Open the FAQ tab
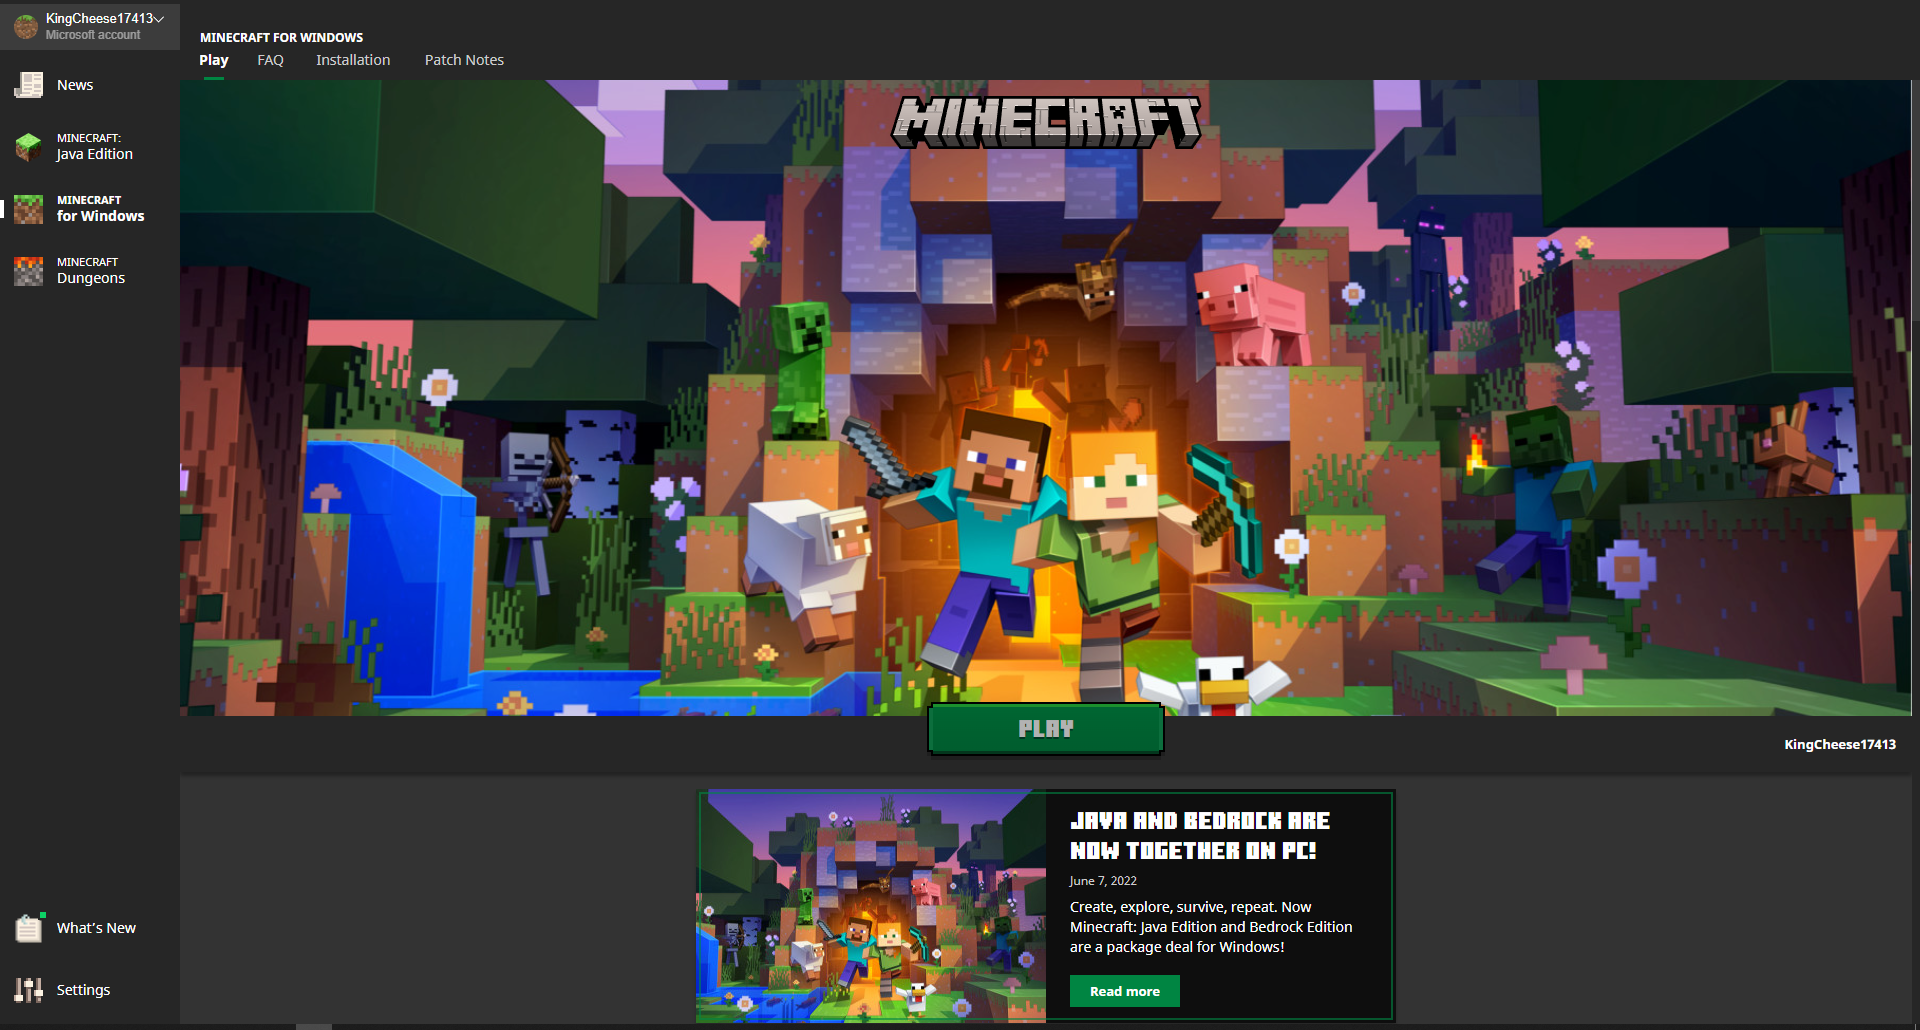The image size is (1920, 1030). pyautogui.click(x=270, y=60)
